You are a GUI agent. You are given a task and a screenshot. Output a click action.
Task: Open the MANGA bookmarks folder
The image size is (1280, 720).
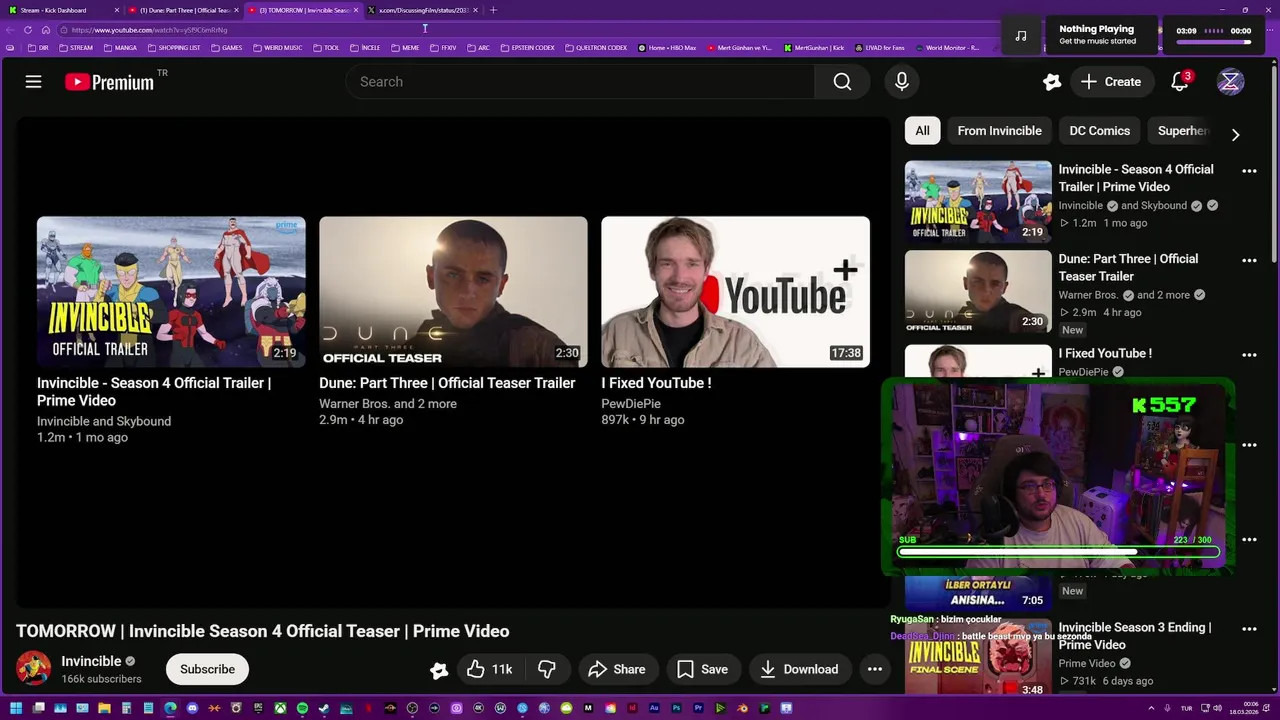point(120,48)
